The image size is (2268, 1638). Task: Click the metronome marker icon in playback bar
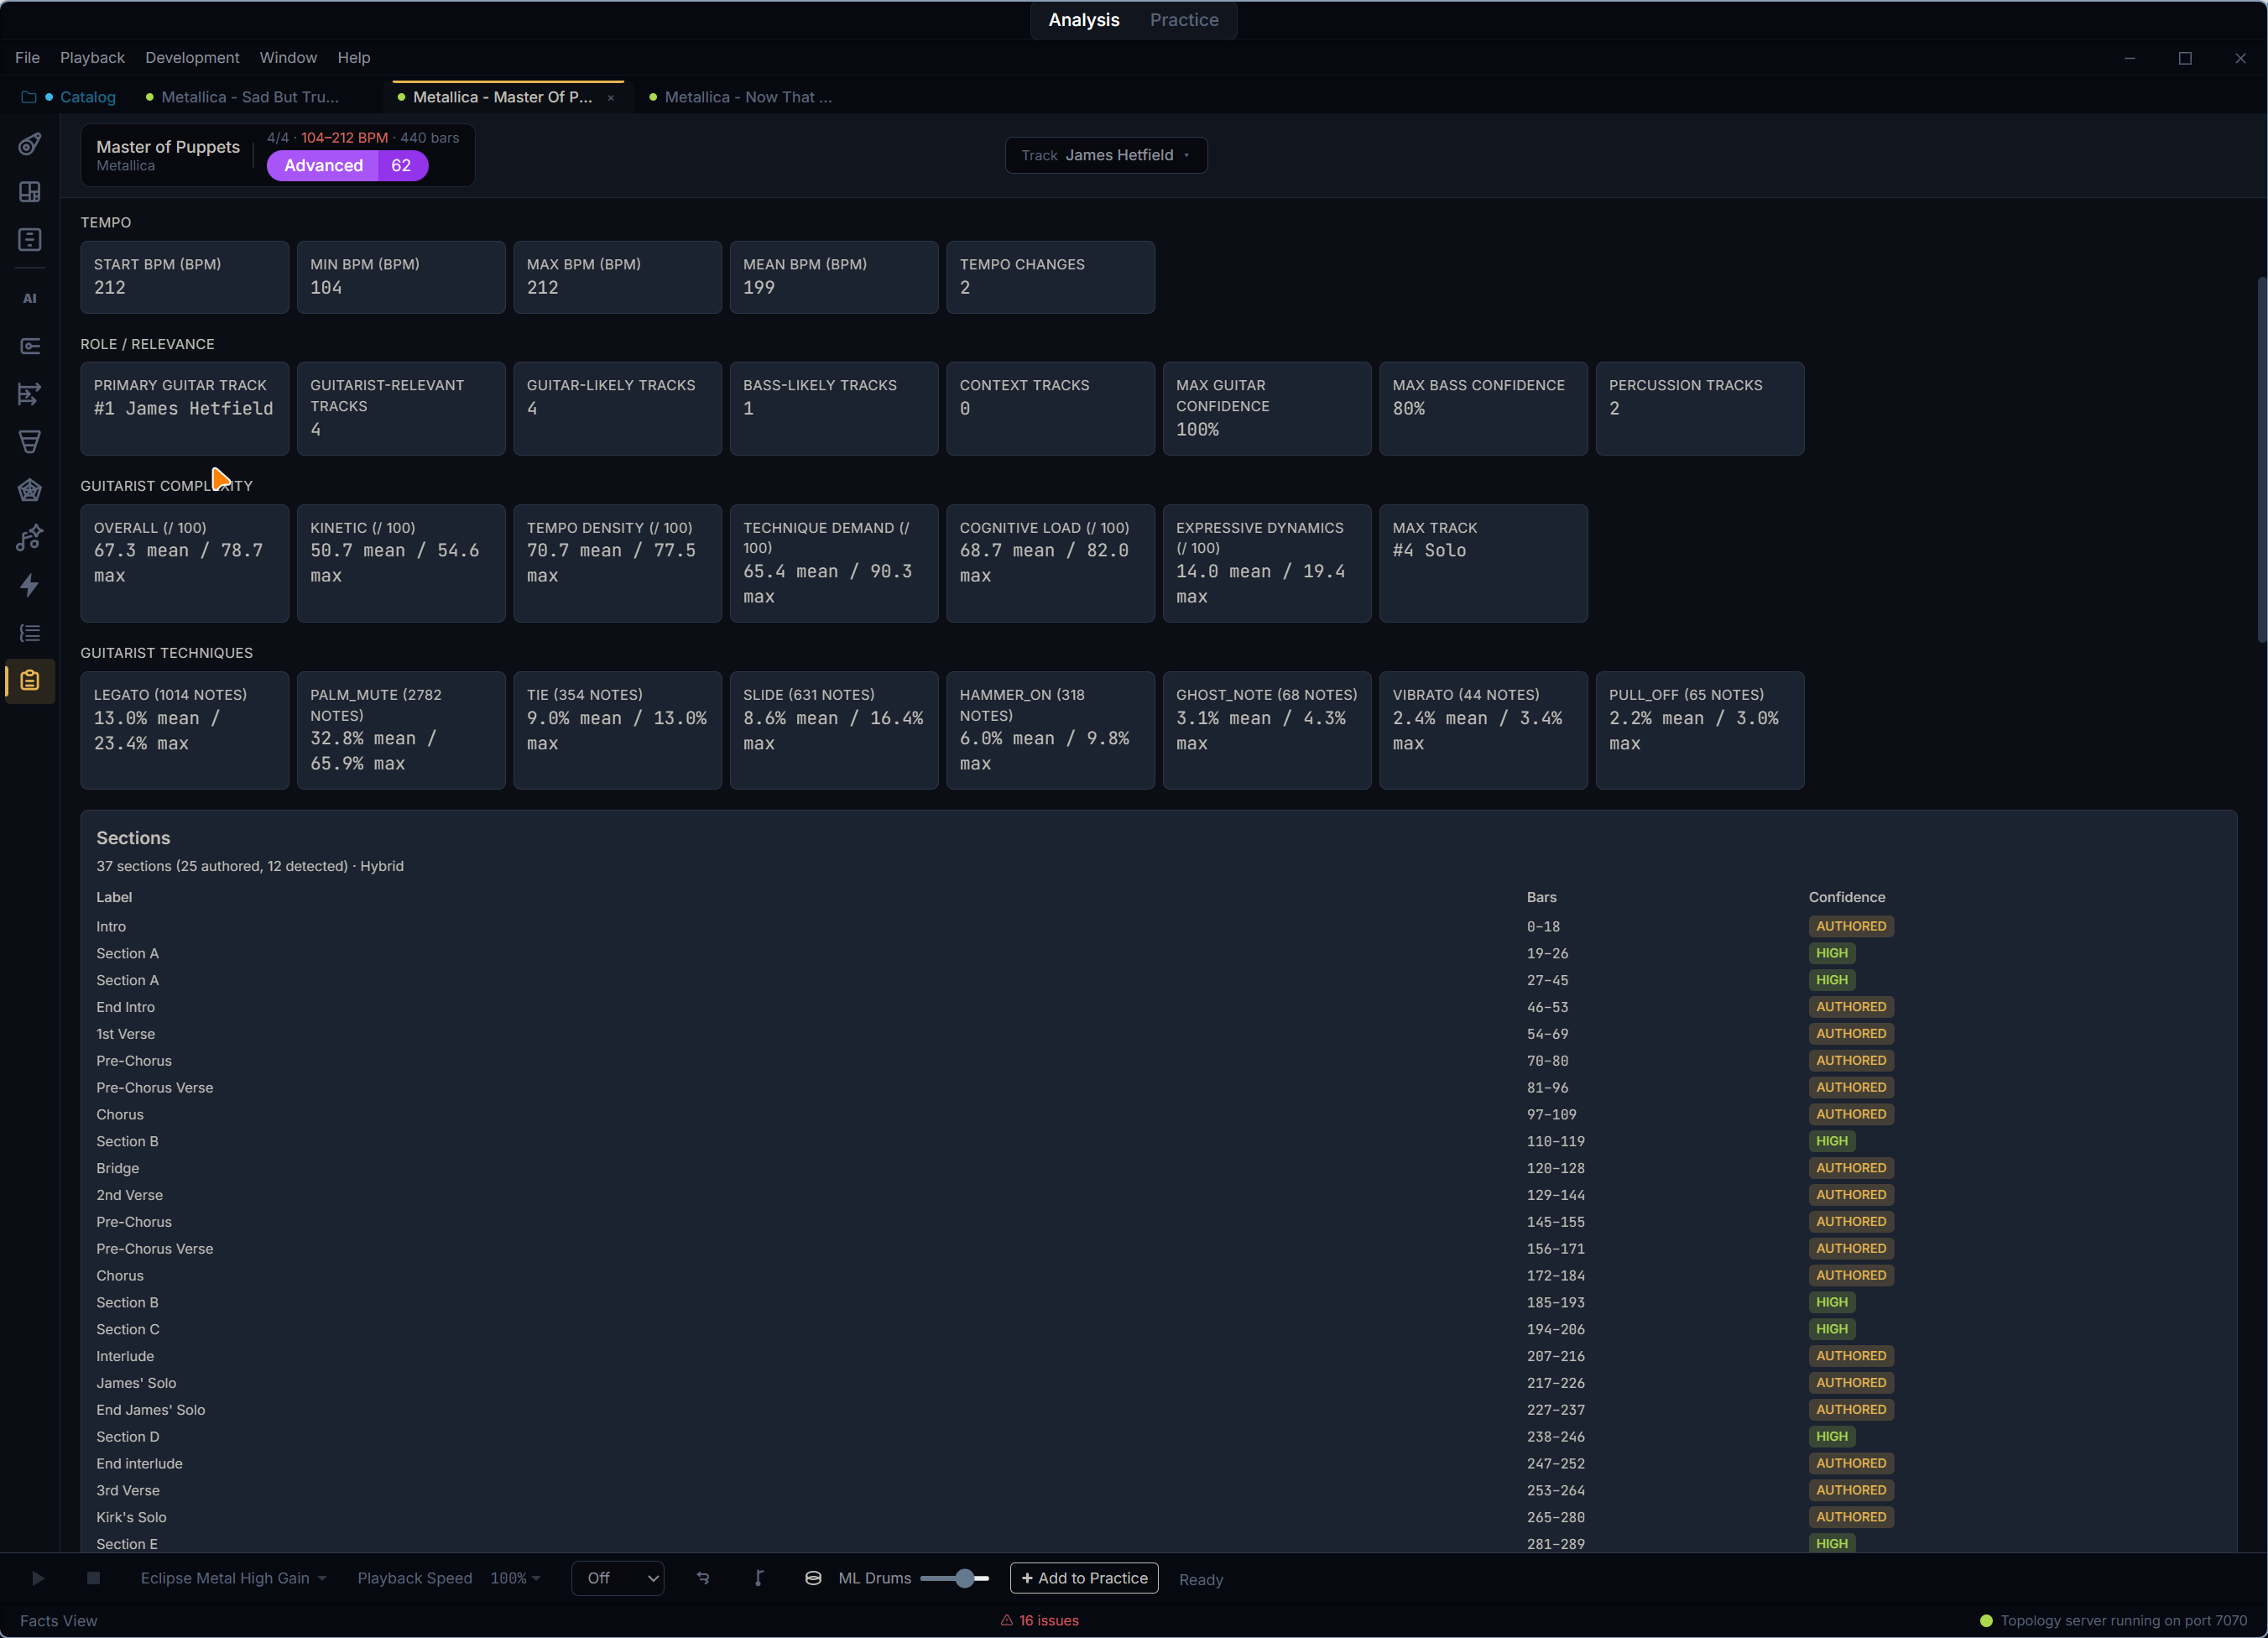759,1578
